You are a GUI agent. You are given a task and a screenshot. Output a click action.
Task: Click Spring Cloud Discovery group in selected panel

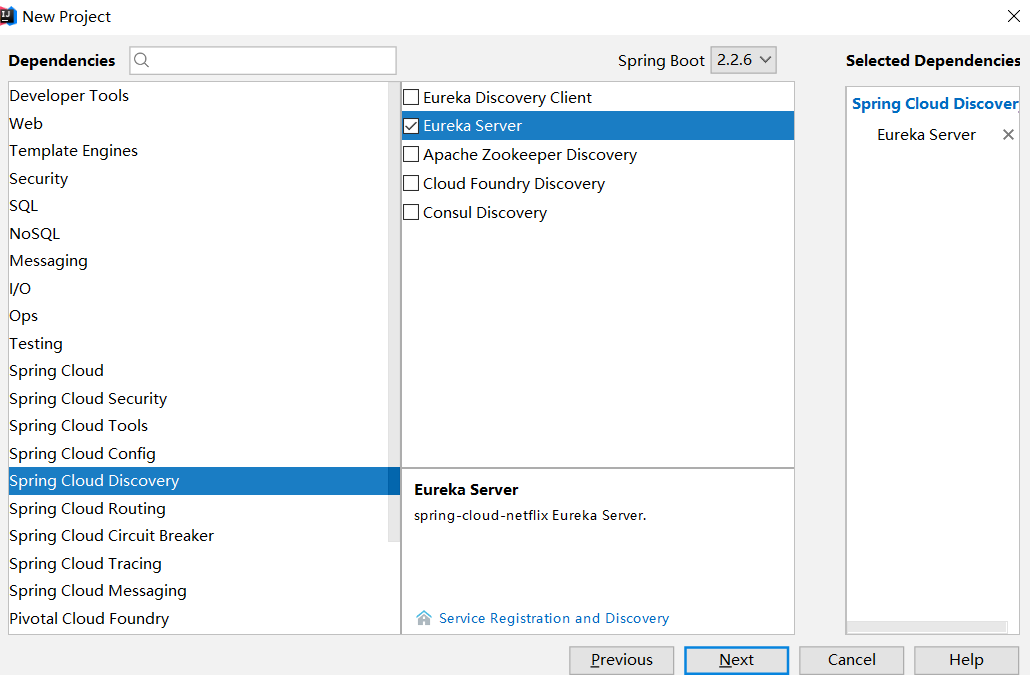tap(935, 104)
